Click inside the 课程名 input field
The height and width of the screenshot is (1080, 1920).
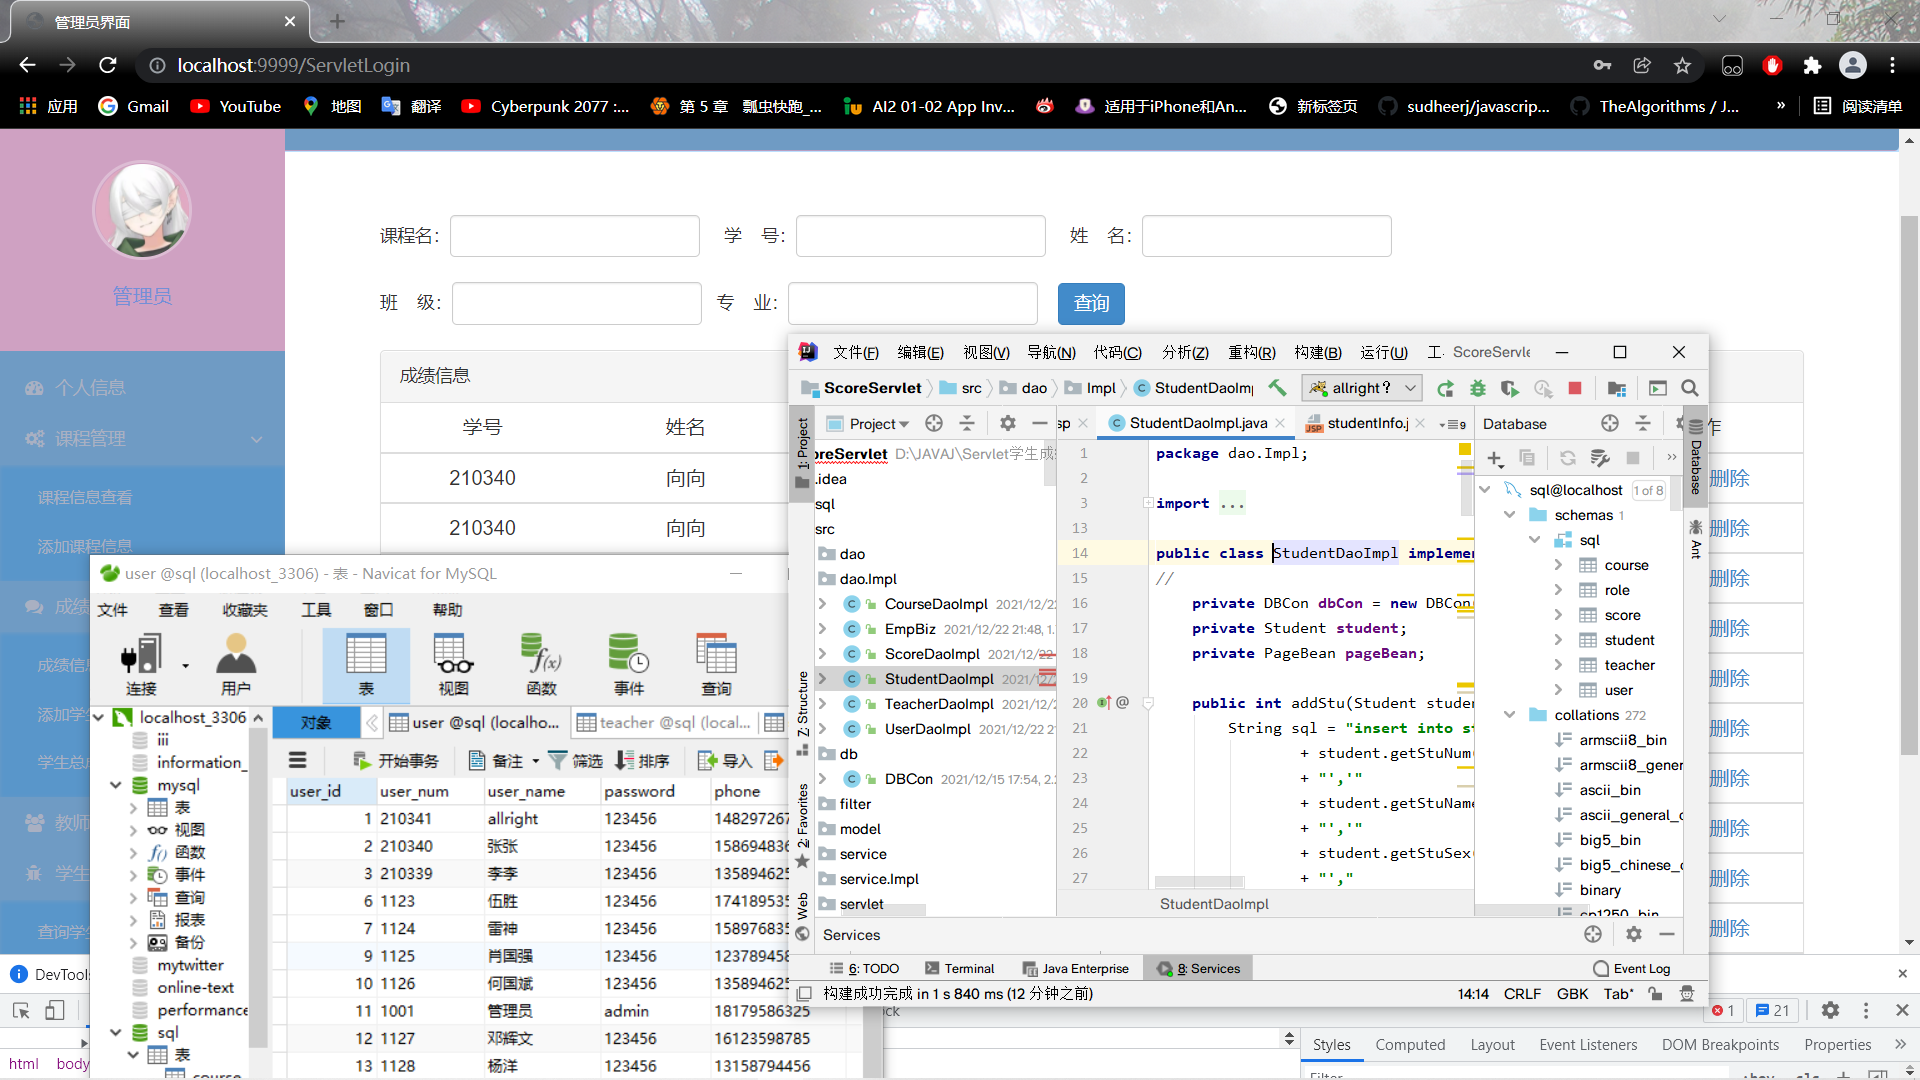[575, 235]
